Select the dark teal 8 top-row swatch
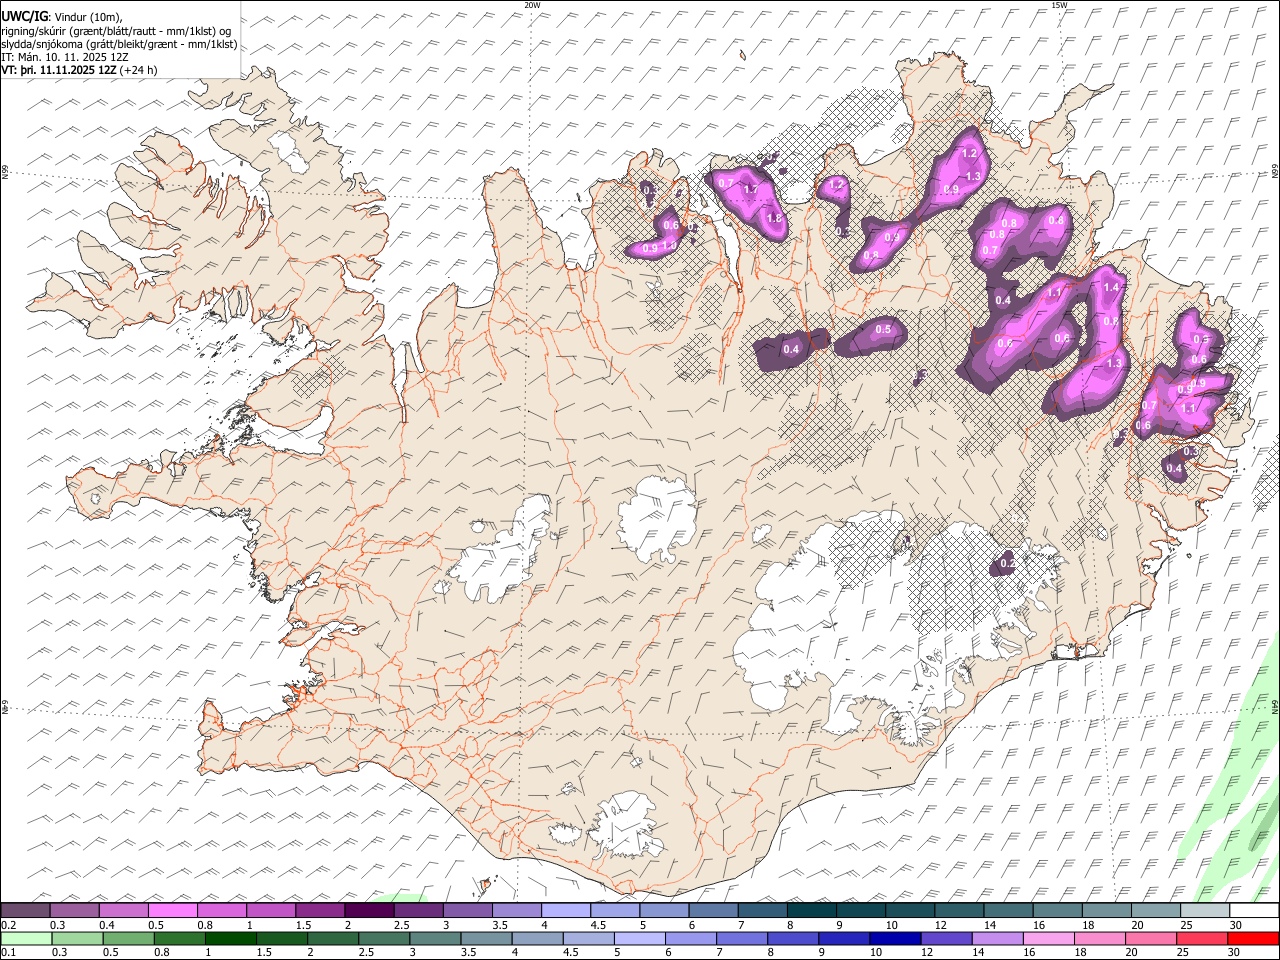The width and height of the screenshot is (1280, 960). [811, 911]
